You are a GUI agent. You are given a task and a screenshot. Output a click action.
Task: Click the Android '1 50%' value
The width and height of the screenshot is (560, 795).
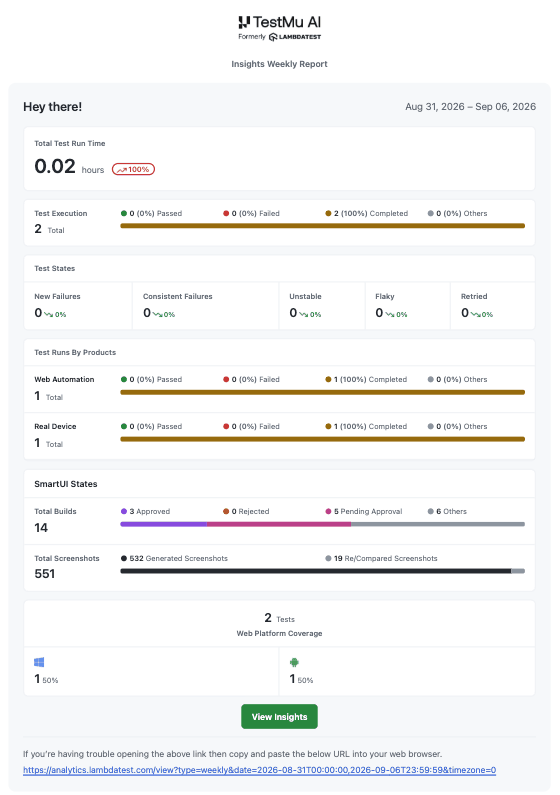click(301, 679)
